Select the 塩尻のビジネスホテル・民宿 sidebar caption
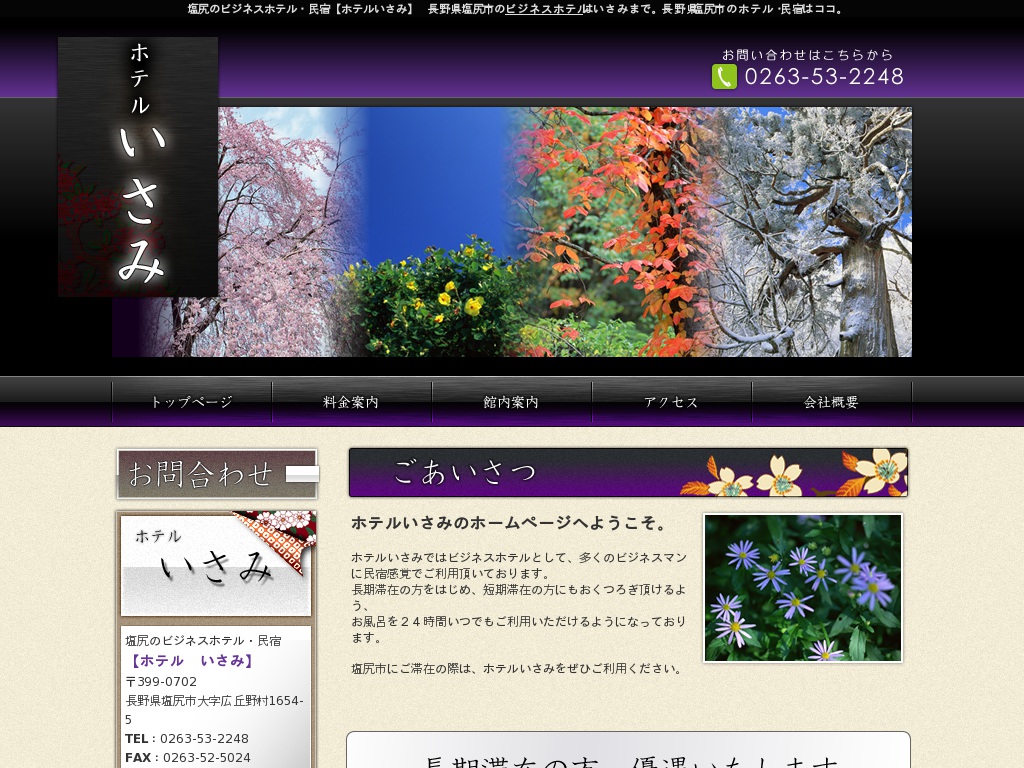This screenshot has width=1024, height=768. tap(203, 641)
